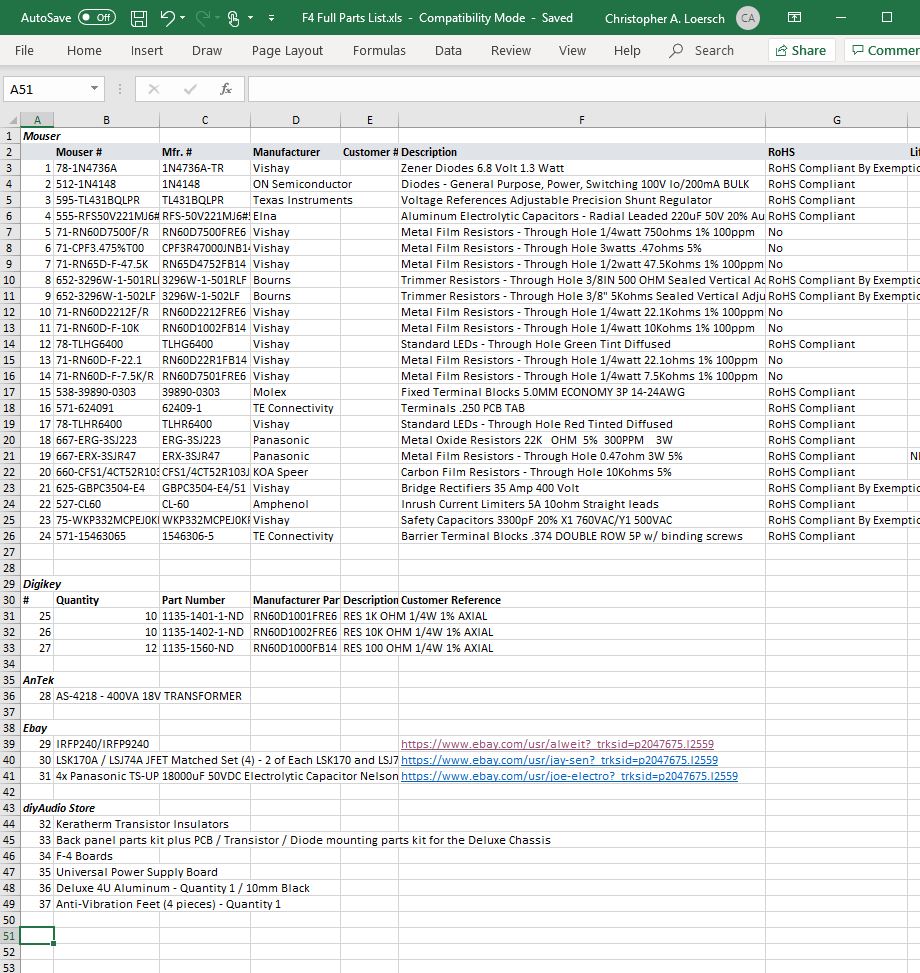This screenshot has width=920, height=973.
Task: Click the Share button
Action: [x=801, y=50]
